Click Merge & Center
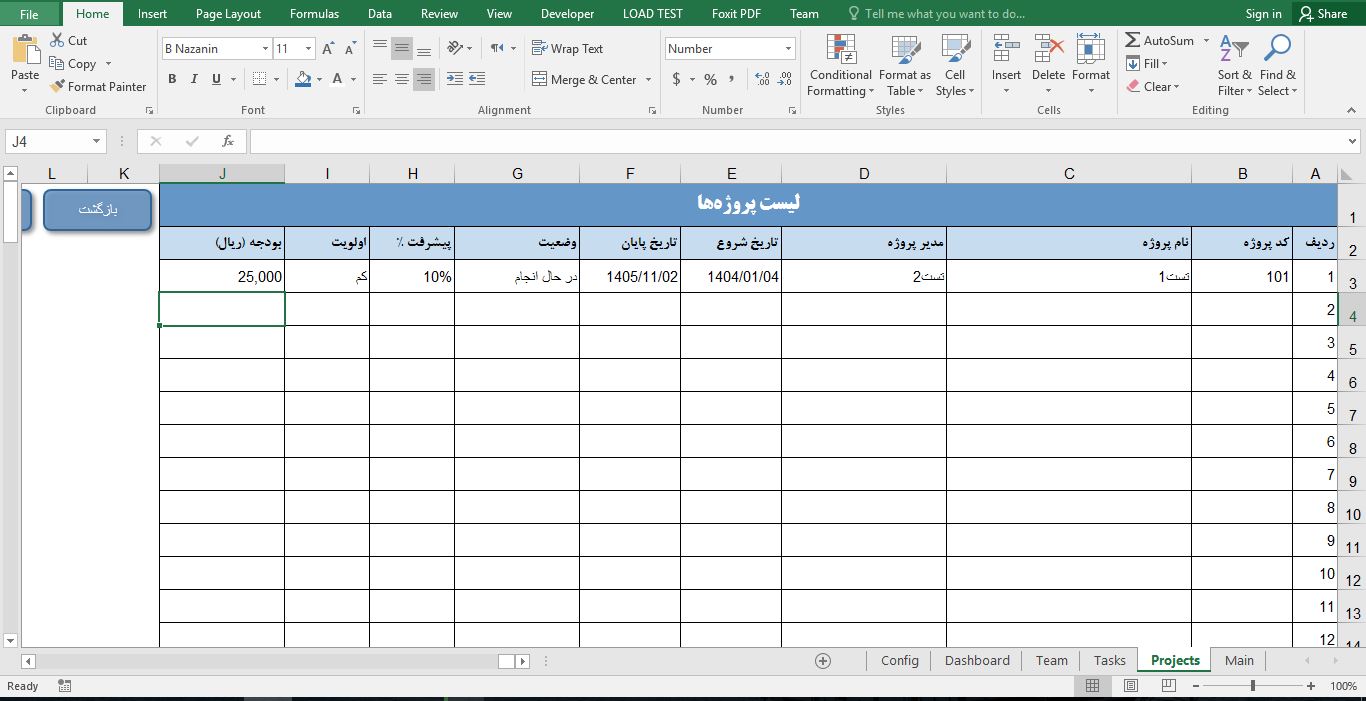Viewport: 1366px width, 701px height. click(x=585, y=79)
